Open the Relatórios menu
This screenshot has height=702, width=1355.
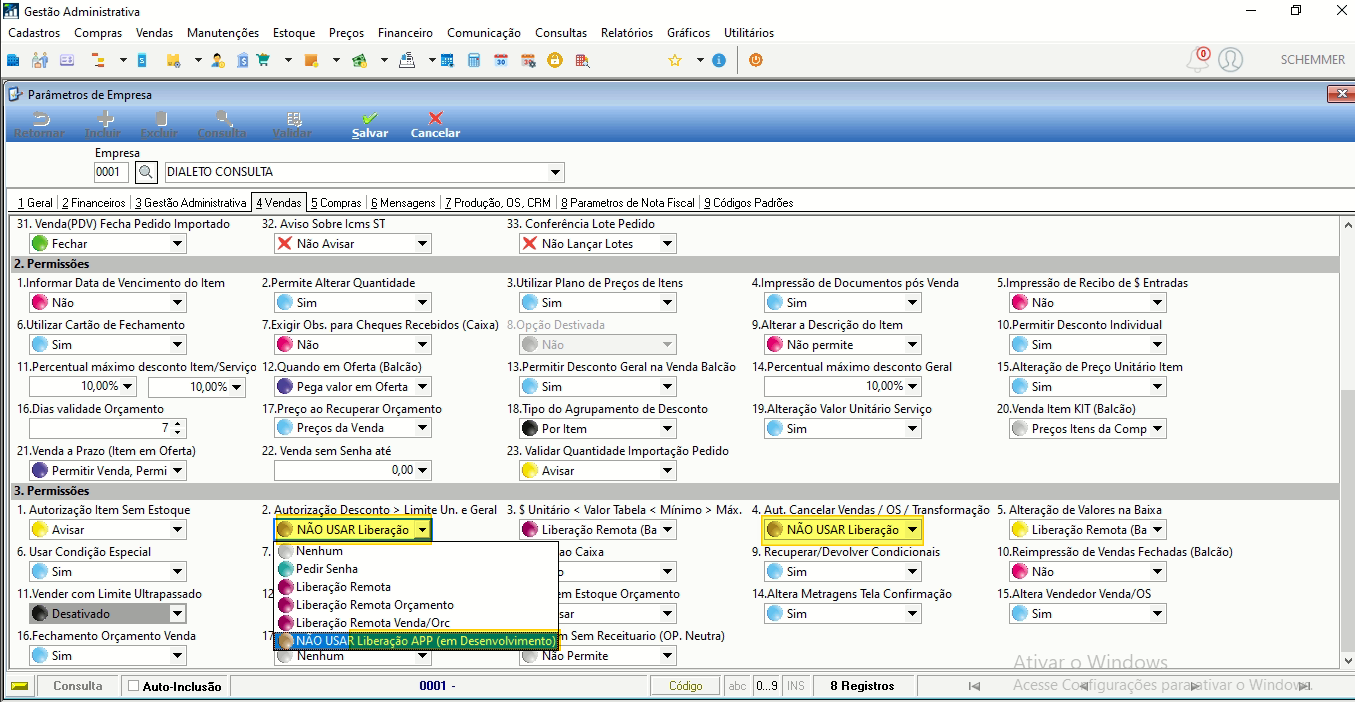point(627,33)
